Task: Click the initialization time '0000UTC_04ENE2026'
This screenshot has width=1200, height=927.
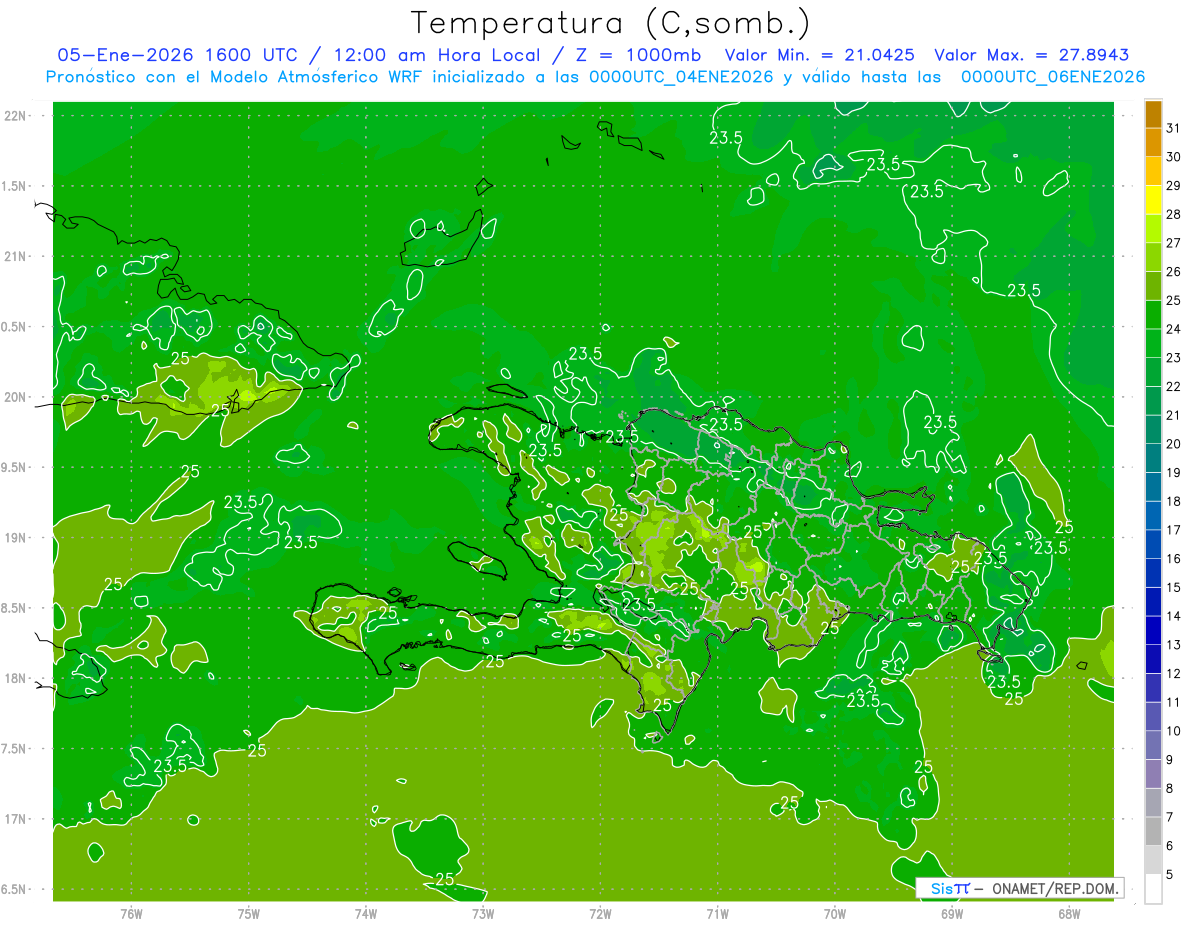Action: (x=681, y=77)
